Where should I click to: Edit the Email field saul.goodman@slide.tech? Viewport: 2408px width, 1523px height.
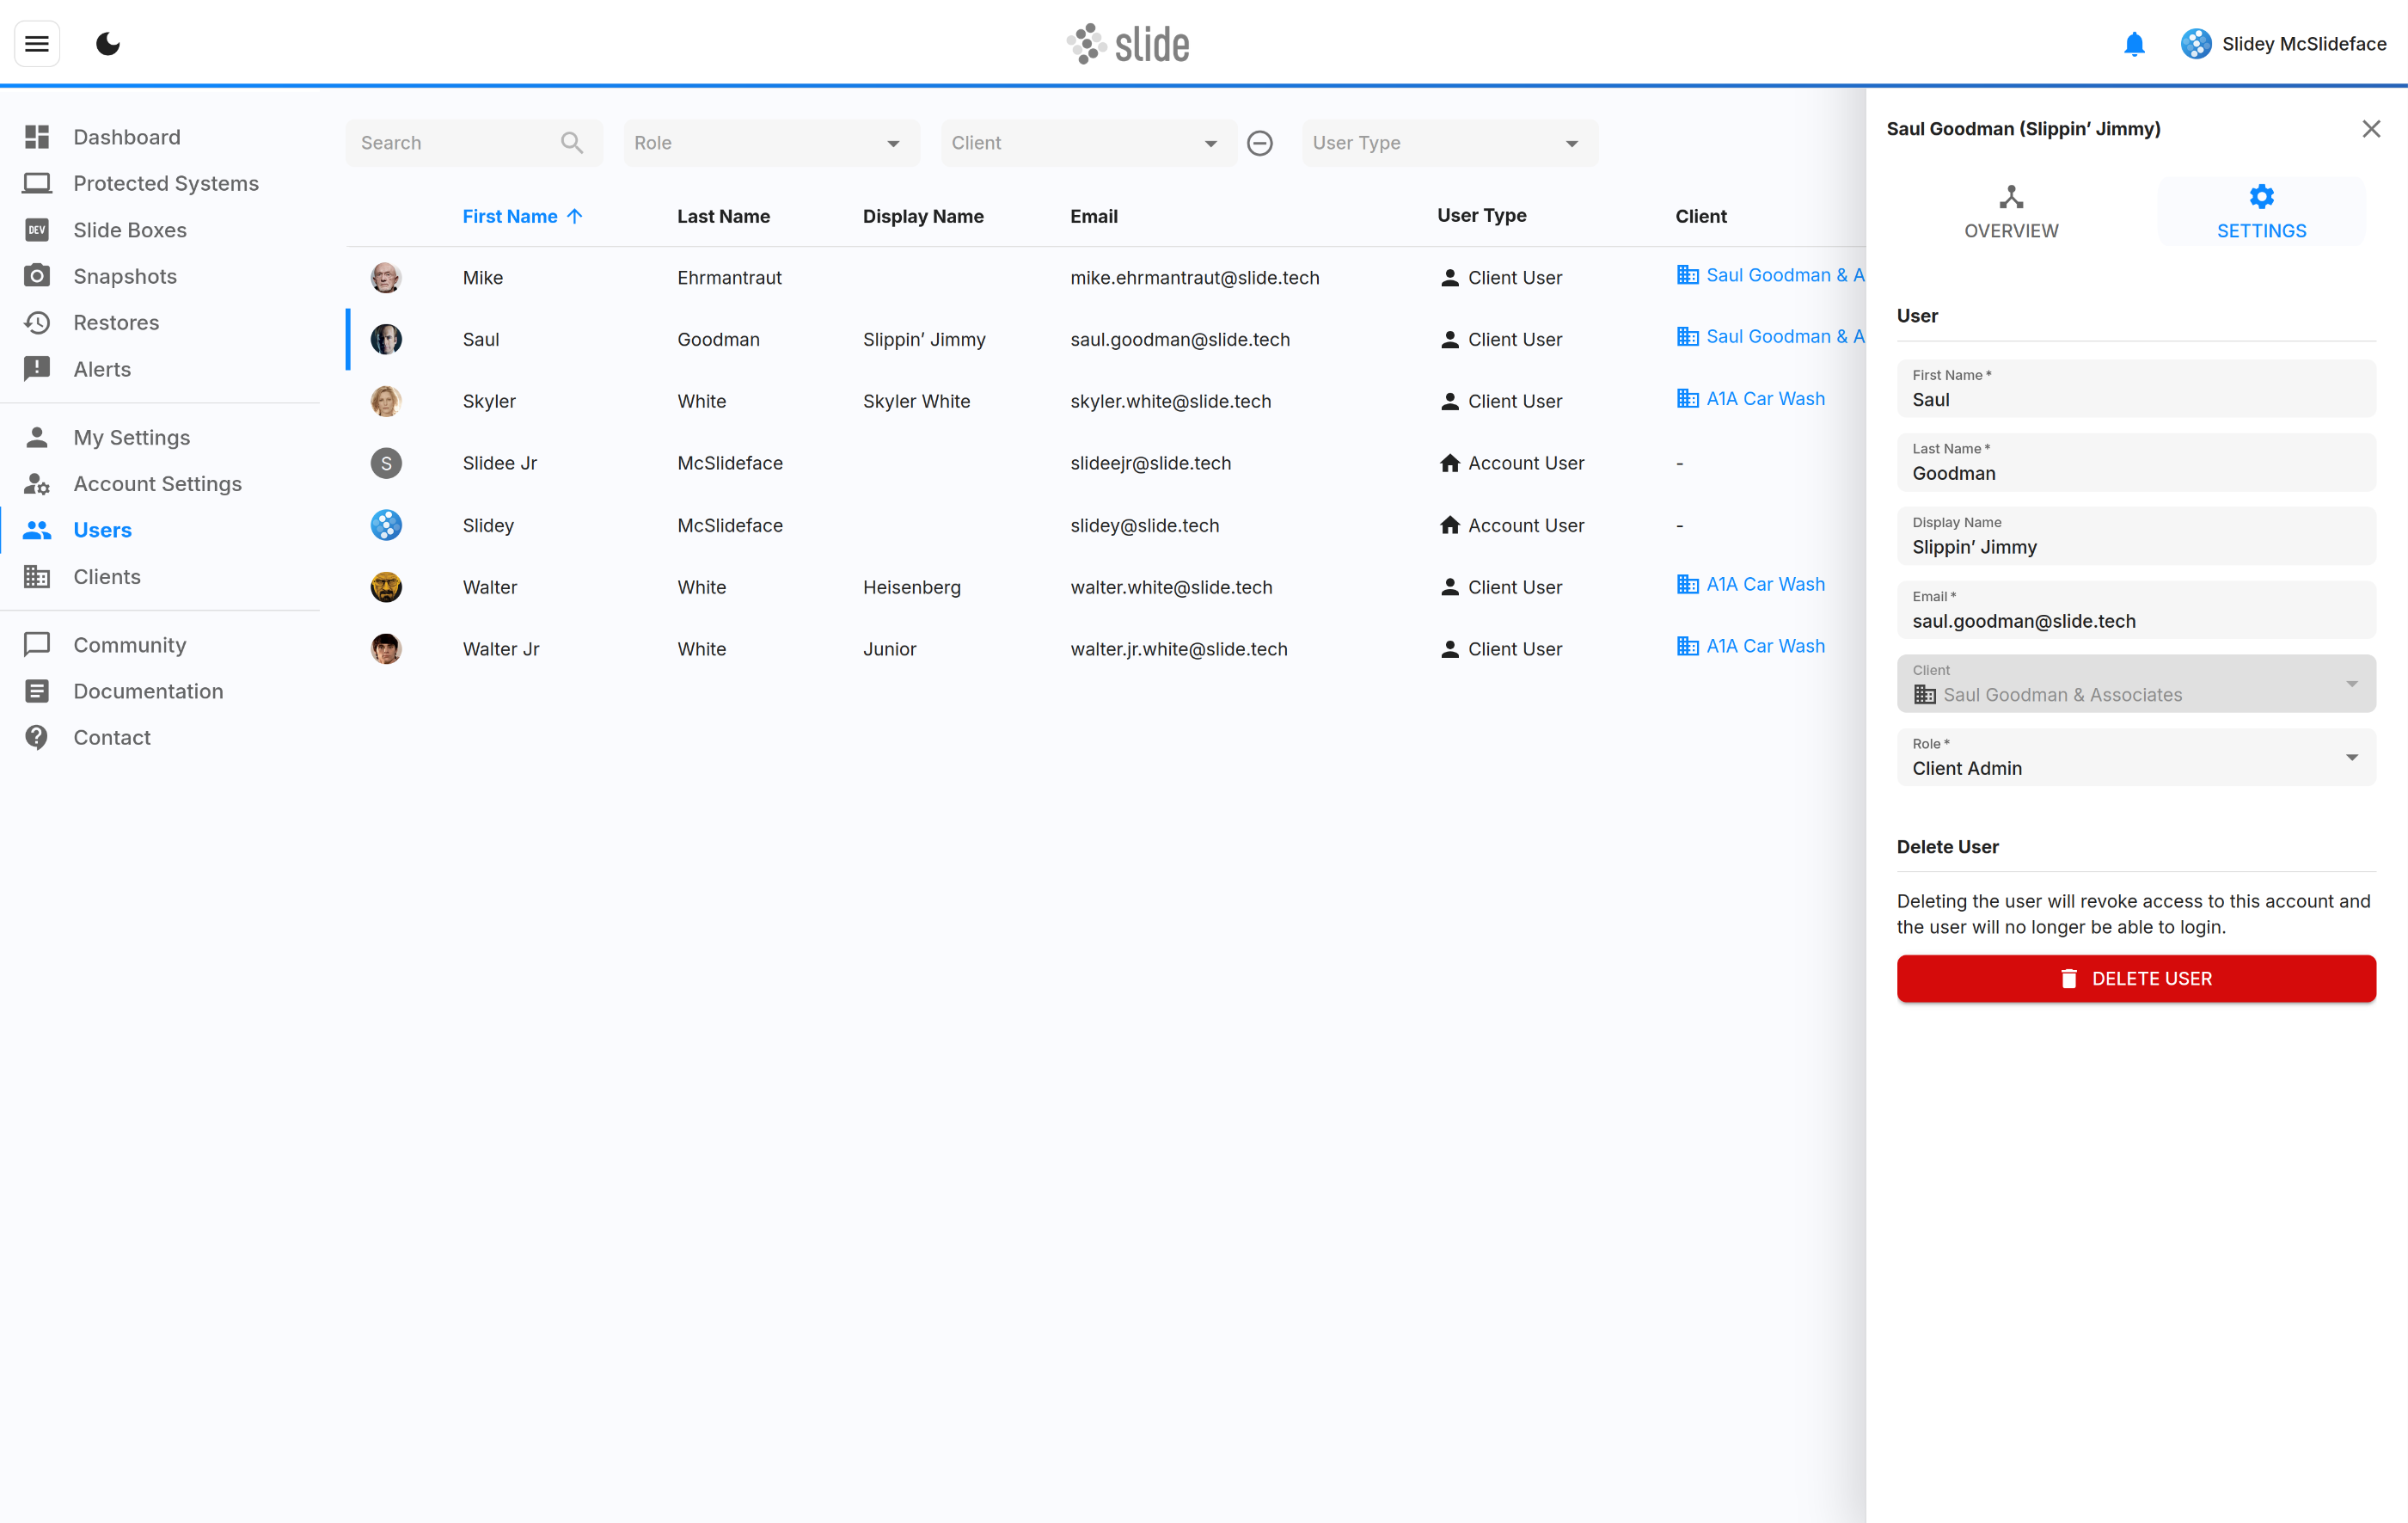(x=2136, y=610)
